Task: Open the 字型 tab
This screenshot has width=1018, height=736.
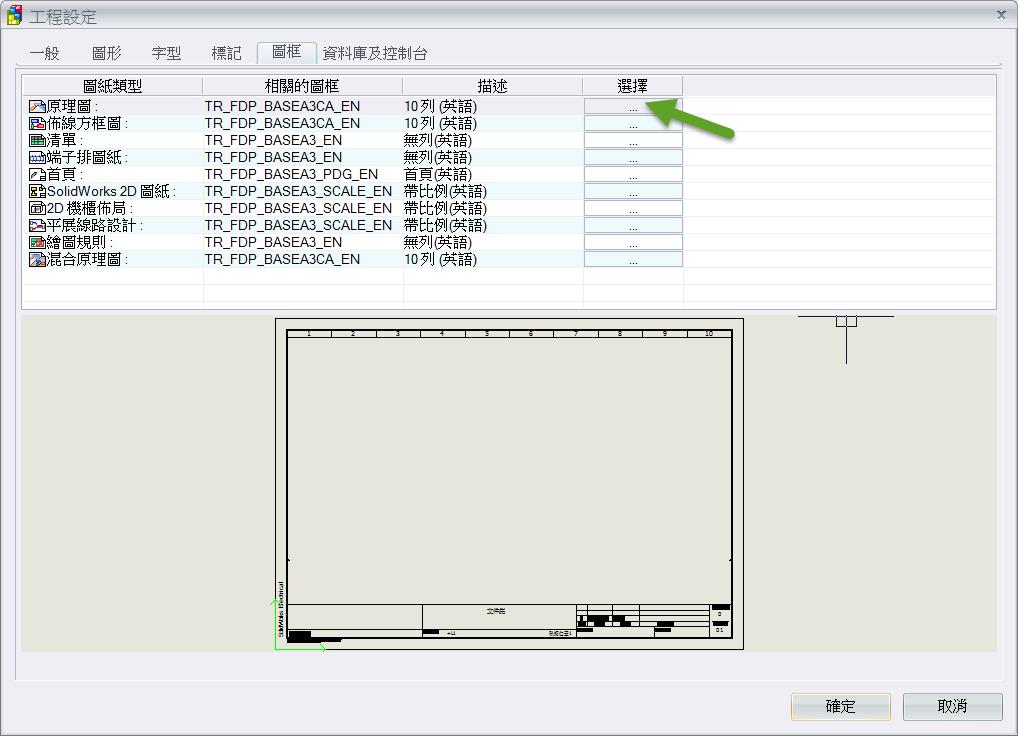Action: pyautogui.click(x=166, y=53)
